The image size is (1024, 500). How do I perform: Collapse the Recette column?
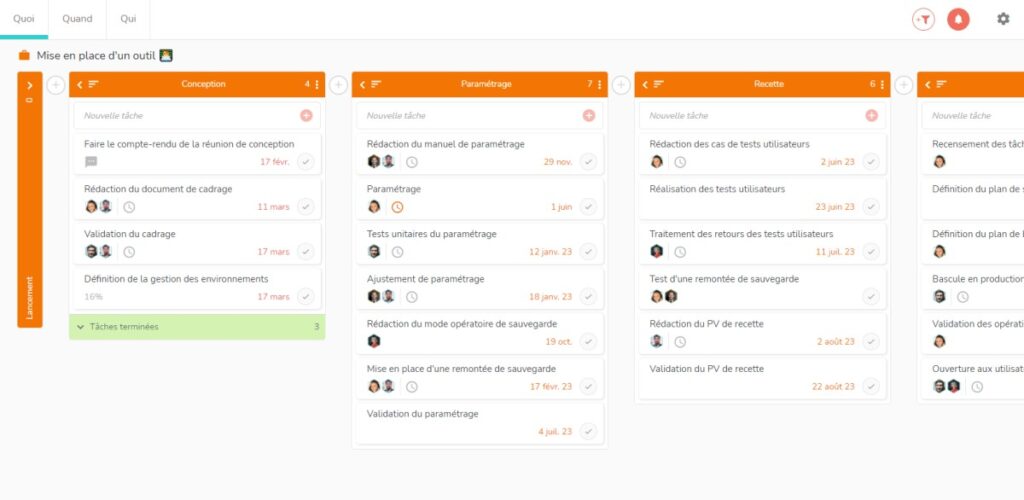click(645, 84)
